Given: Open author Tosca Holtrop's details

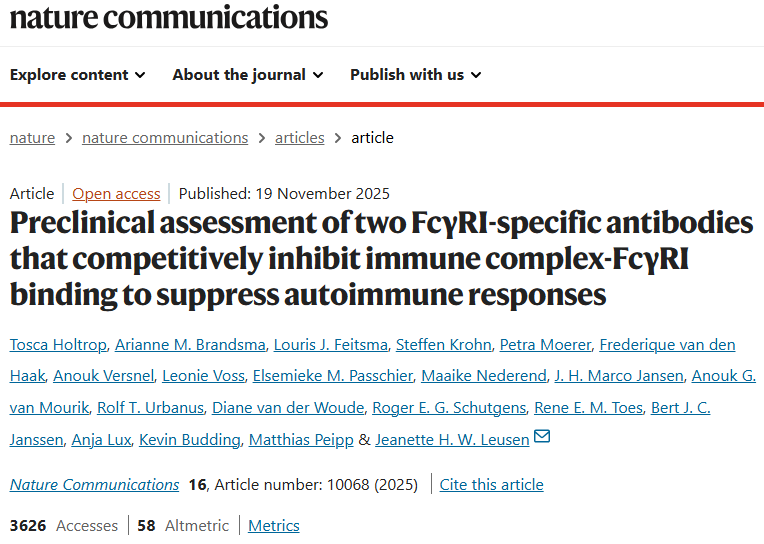Looking at the screenshot, I should click(58, 345).
